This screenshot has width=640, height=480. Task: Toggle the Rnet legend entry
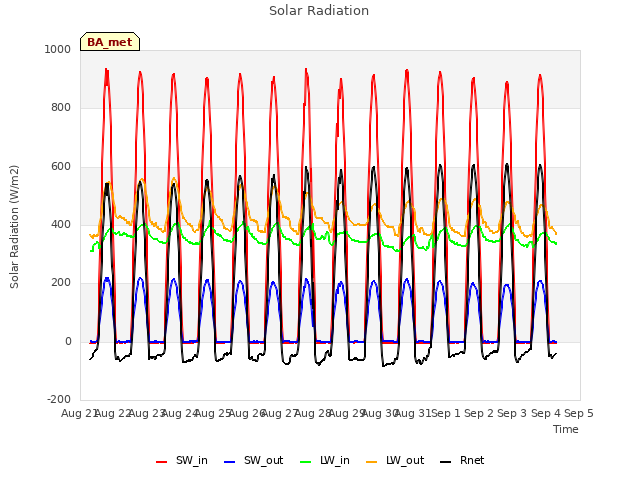click(x=462, y=460)
